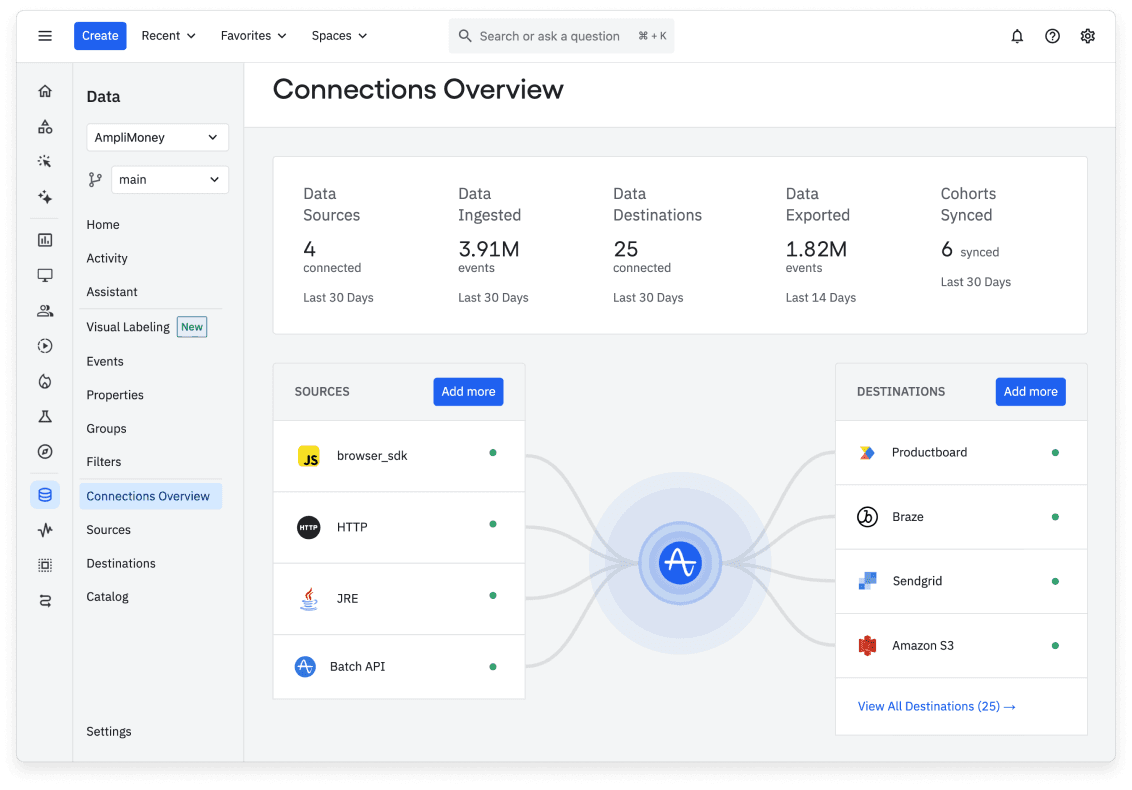Follow the View All Destinations link

(936, 706)
